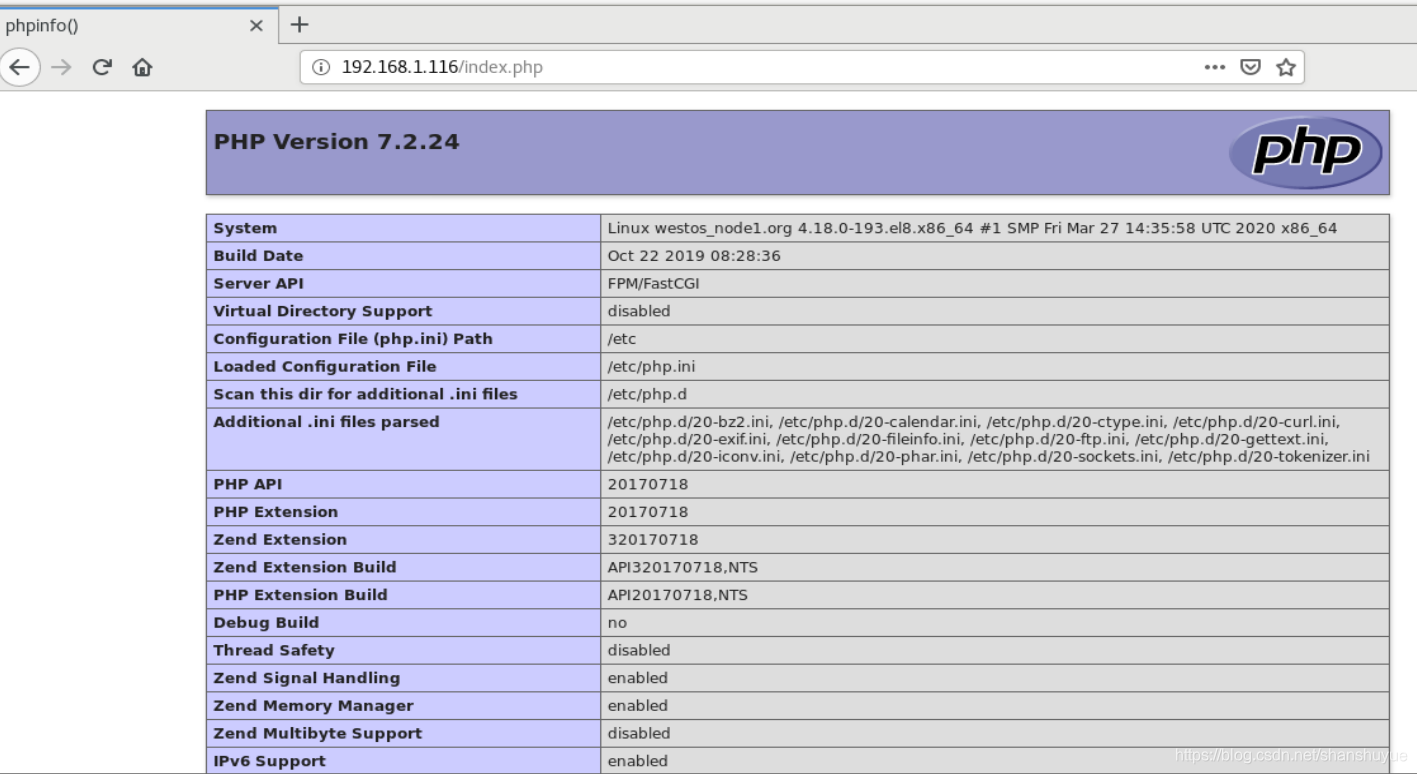Click the Zend Multibyte Support label

[317, 734]
